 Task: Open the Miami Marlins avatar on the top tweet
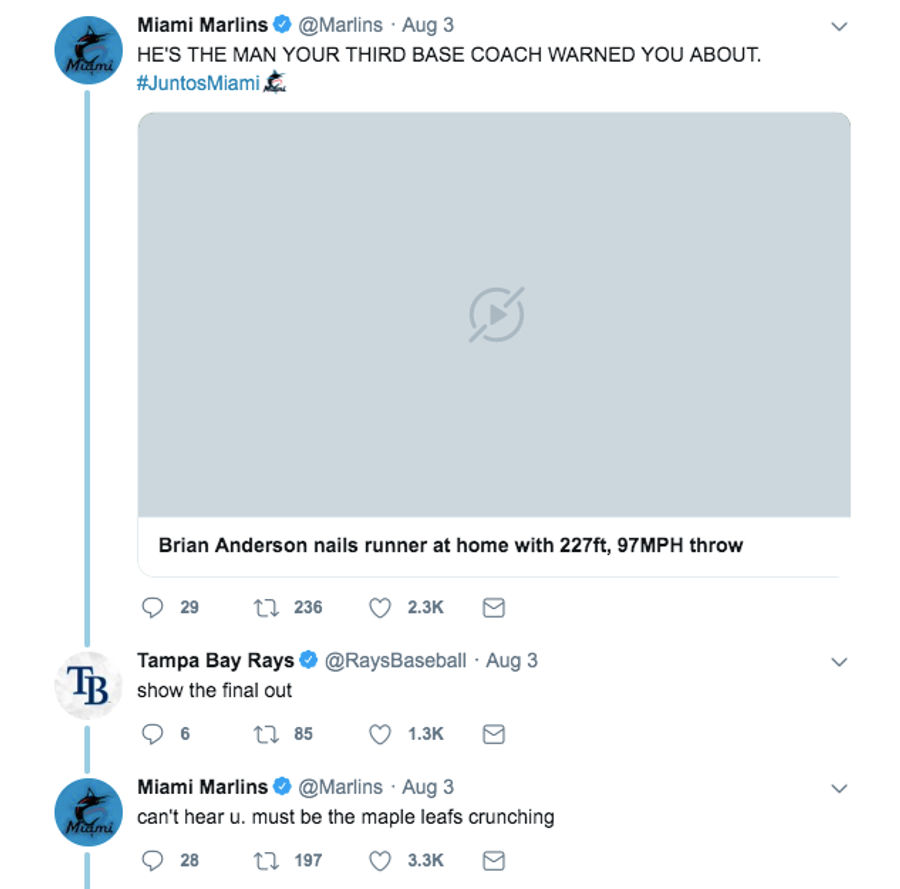pos(88,50)
